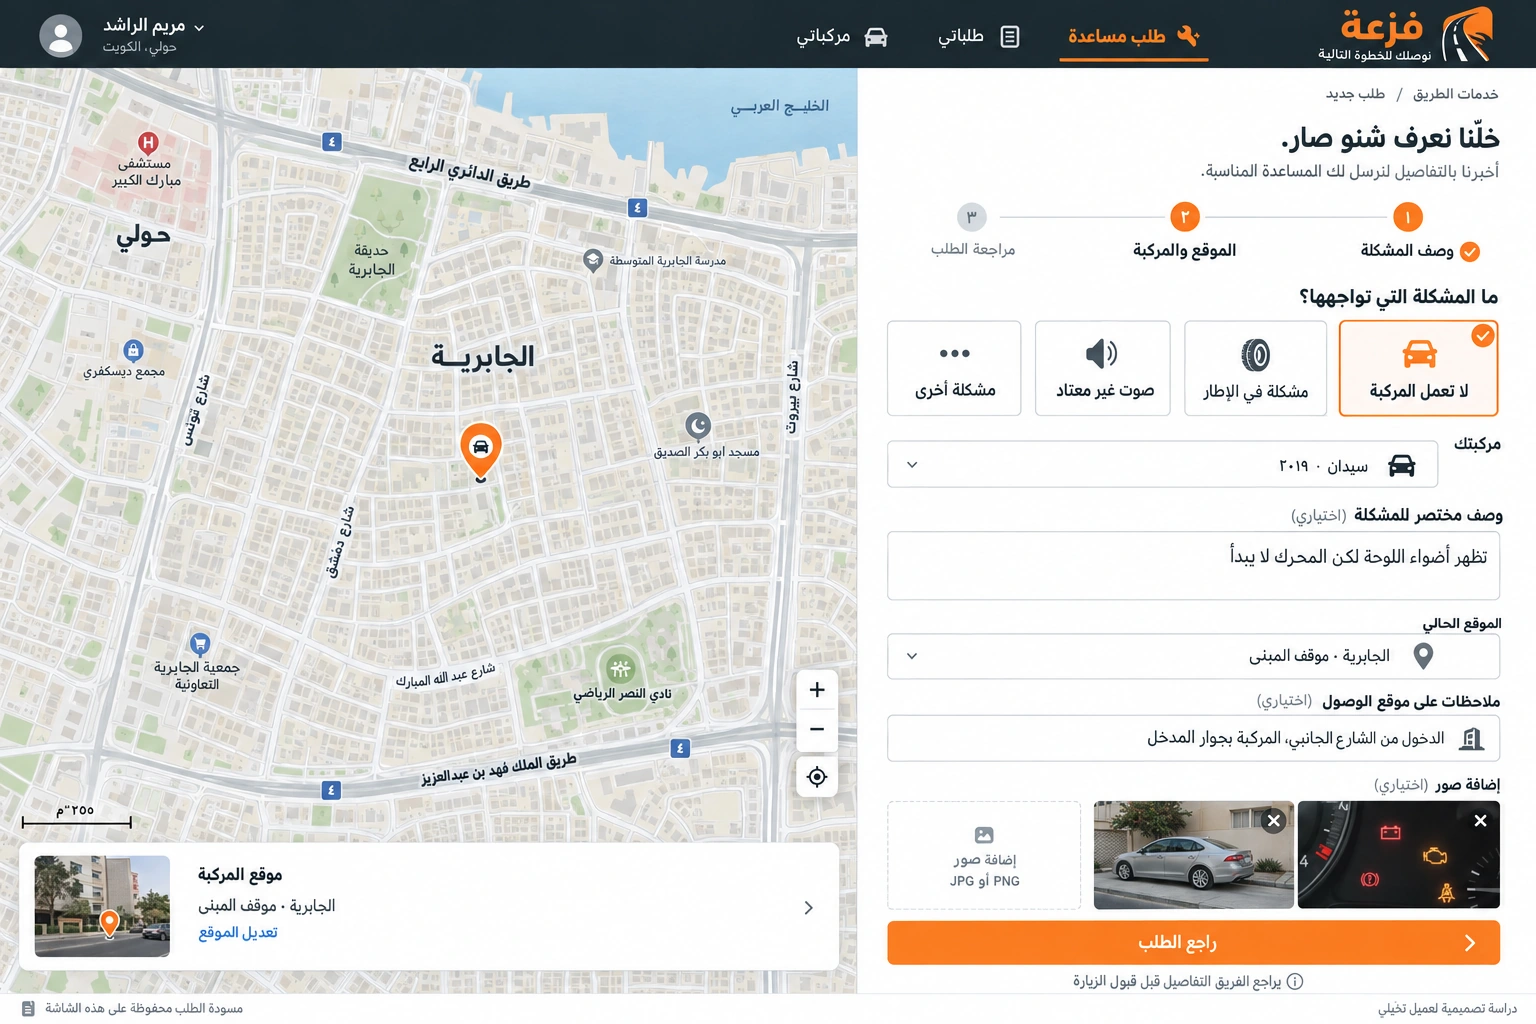Click the user avatar icon

[60, 35]
